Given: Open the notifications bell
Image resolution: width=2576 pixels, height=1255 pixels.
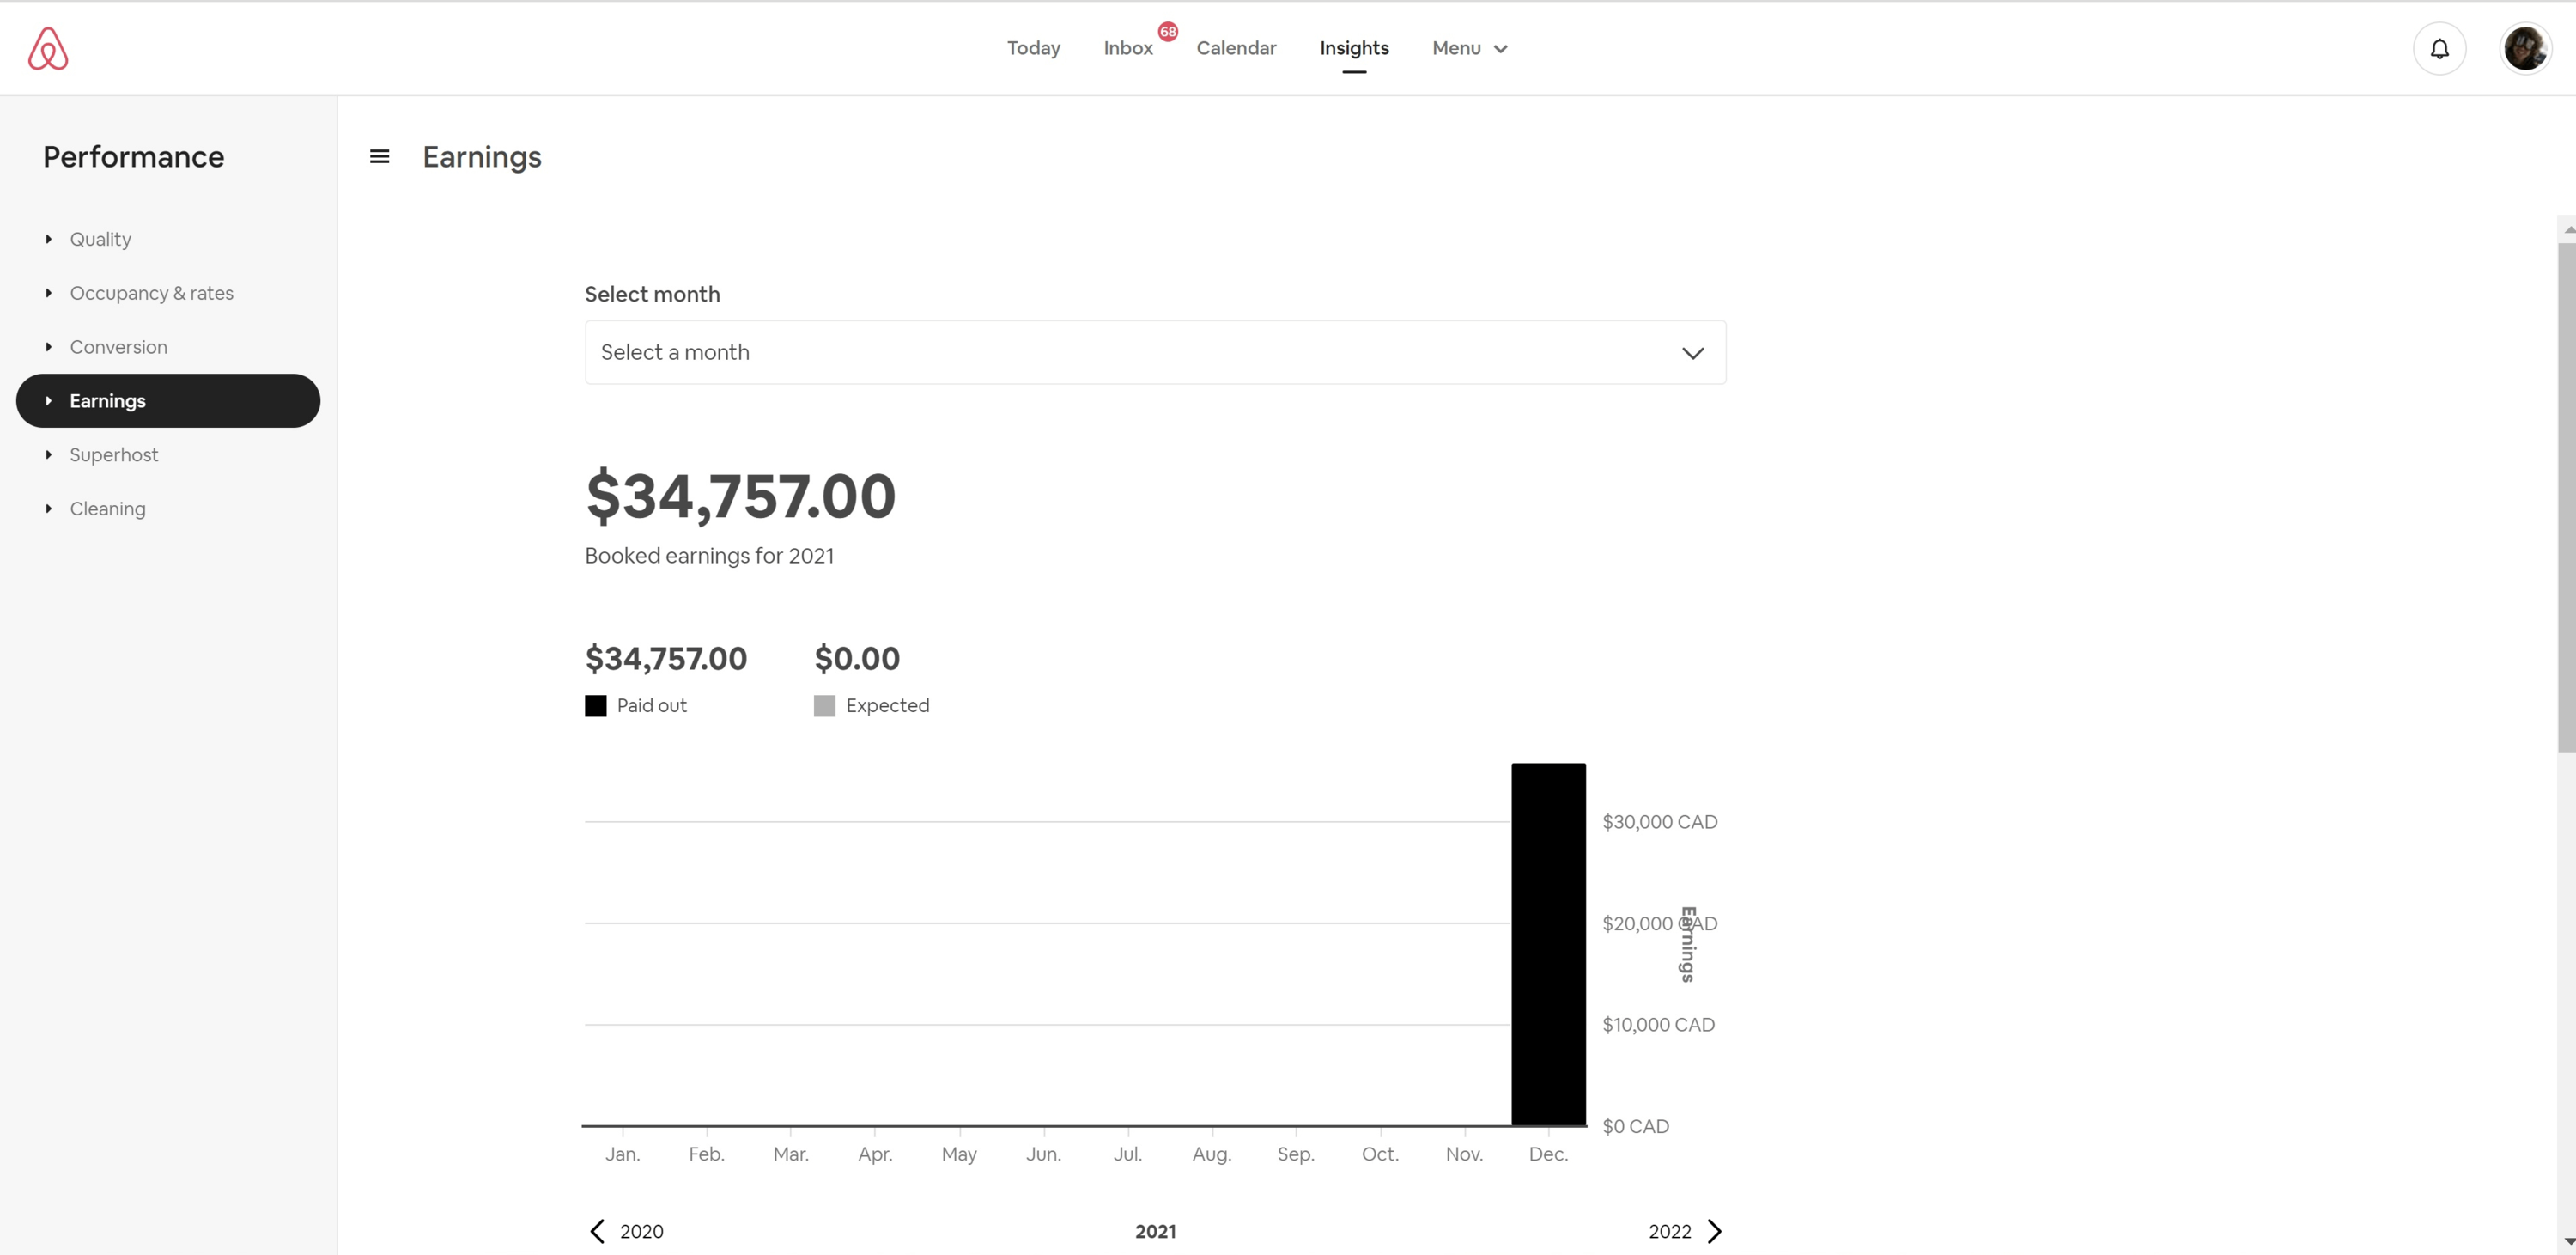Looking at the screenshot, I should click(x=2439, y=48).
